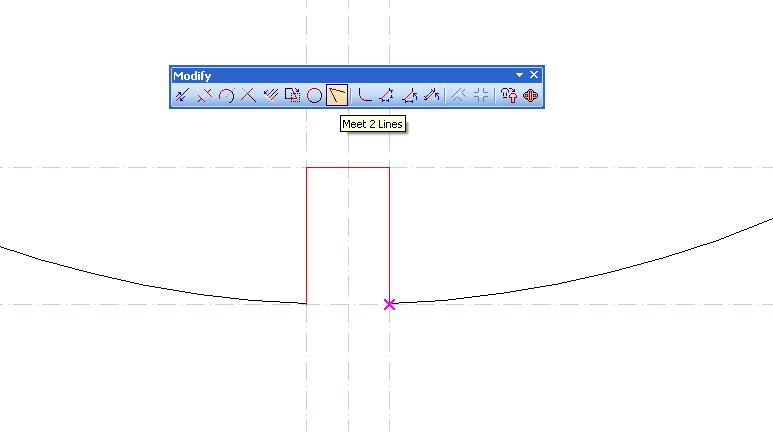
Task: Click the greyed-out dashed corners icon
Action: pyautogui.click(x=481, y=96)
